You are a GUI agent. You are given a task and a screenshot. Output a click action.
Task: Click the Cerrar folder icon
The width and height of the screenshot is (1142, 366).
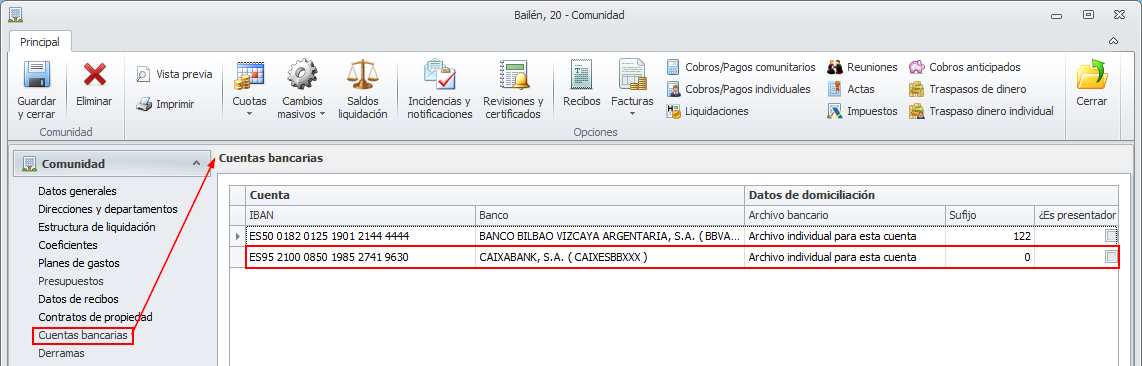1092,75
